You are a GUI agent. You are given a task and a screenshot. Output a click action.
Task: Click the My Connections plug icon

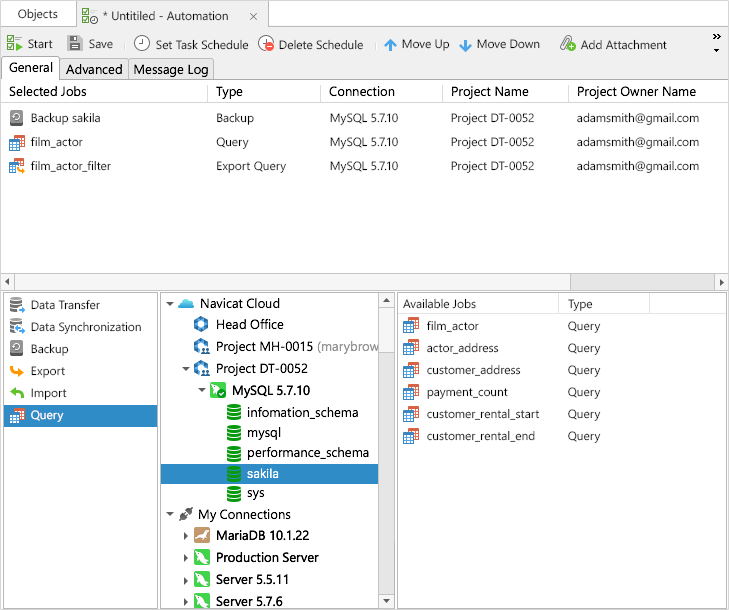pyautogui.click(x=186, y=514)
